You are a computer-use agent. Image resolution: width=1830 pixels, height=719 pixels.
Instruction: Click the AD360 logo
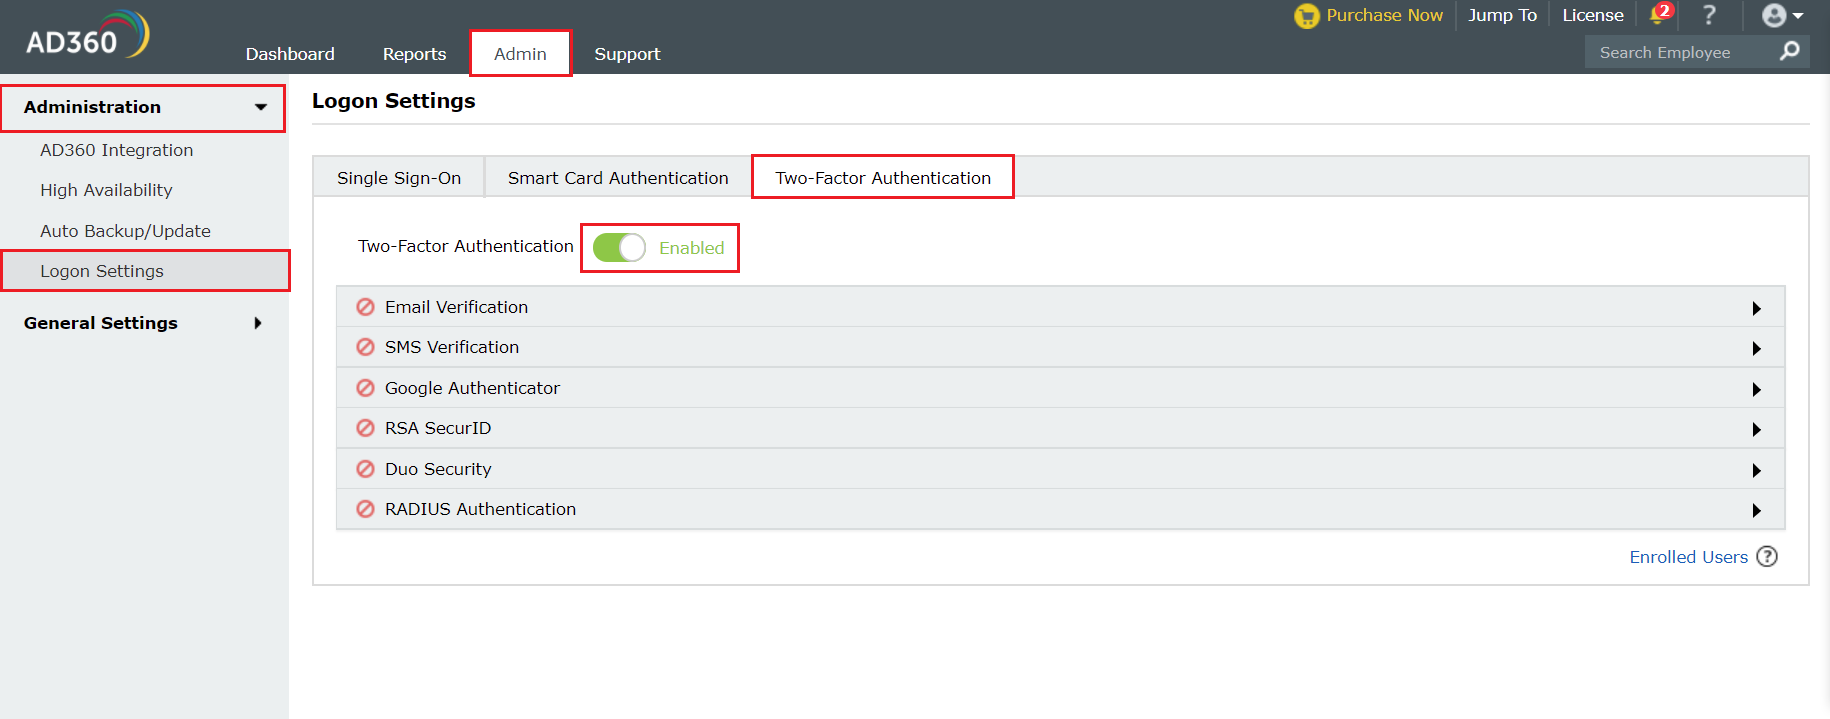coord(88,36)
